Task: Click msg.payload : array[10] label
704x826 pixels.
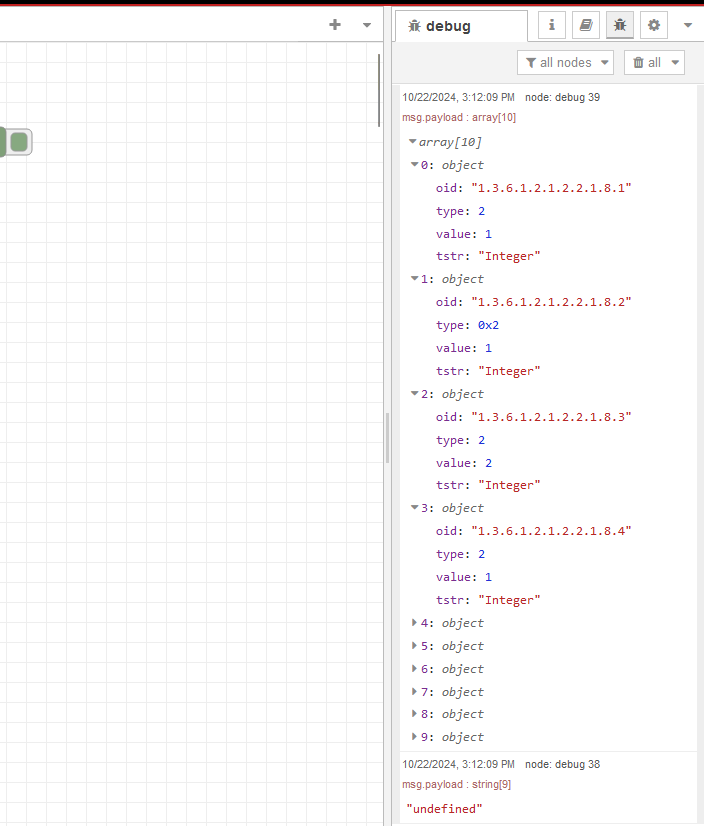Action: point(459,117)
